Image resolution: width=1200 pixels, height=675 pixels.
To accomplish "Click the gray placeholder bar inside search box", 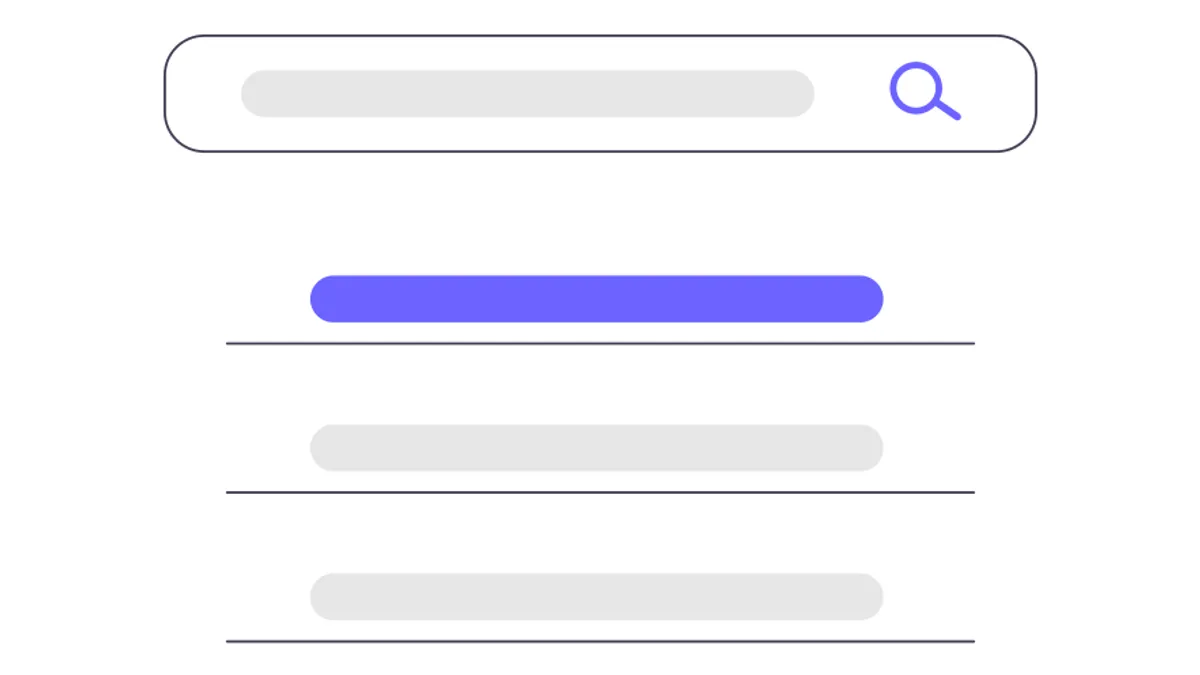I will coord(528,93).
